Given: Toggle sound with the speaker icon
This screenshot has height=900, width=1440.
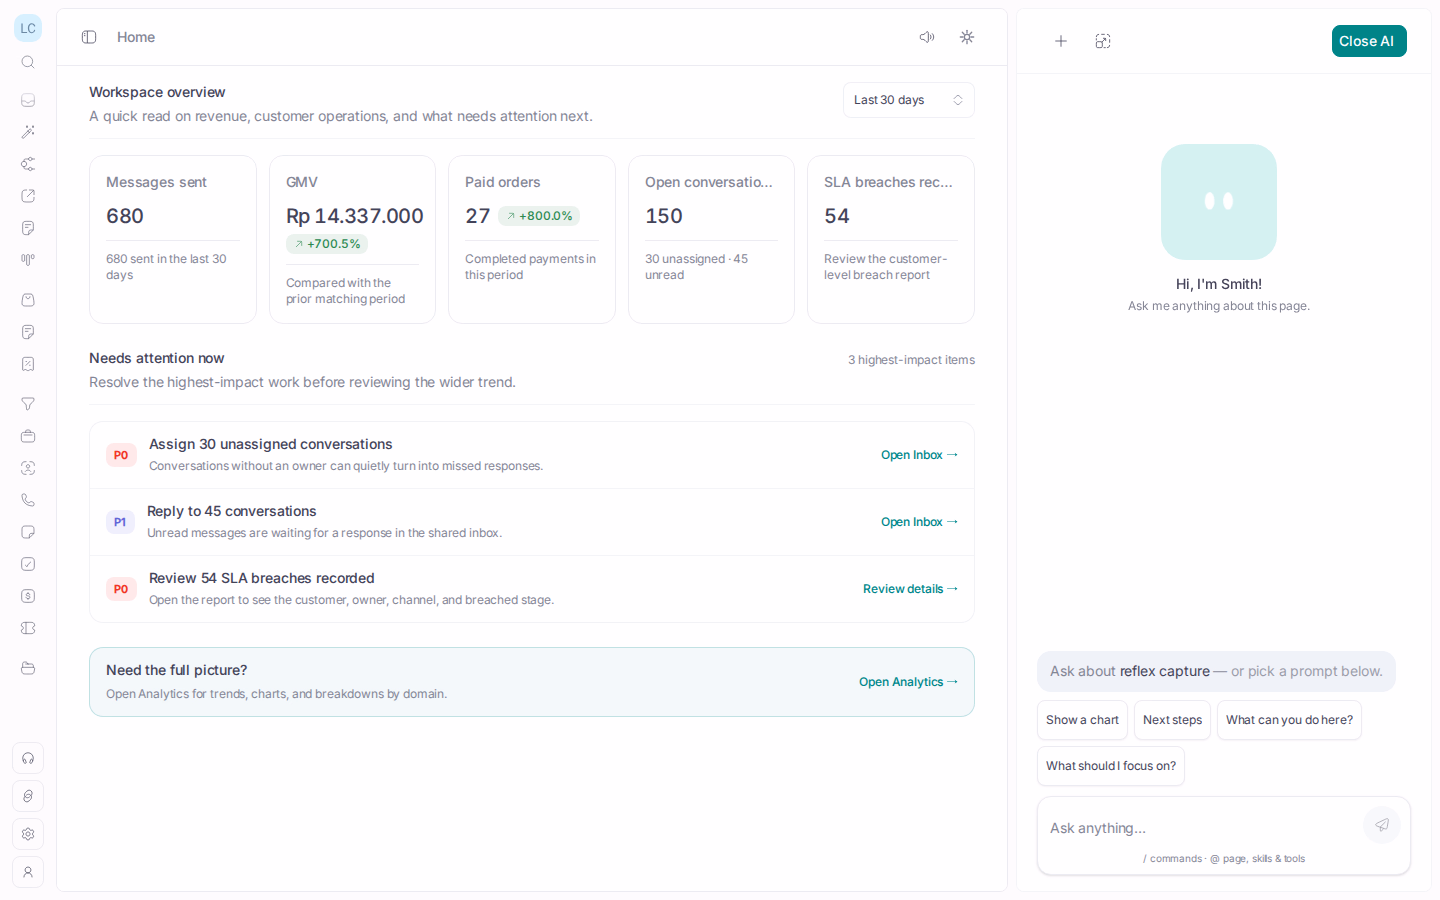Looking at the screenshot, I should pos(927,37).
